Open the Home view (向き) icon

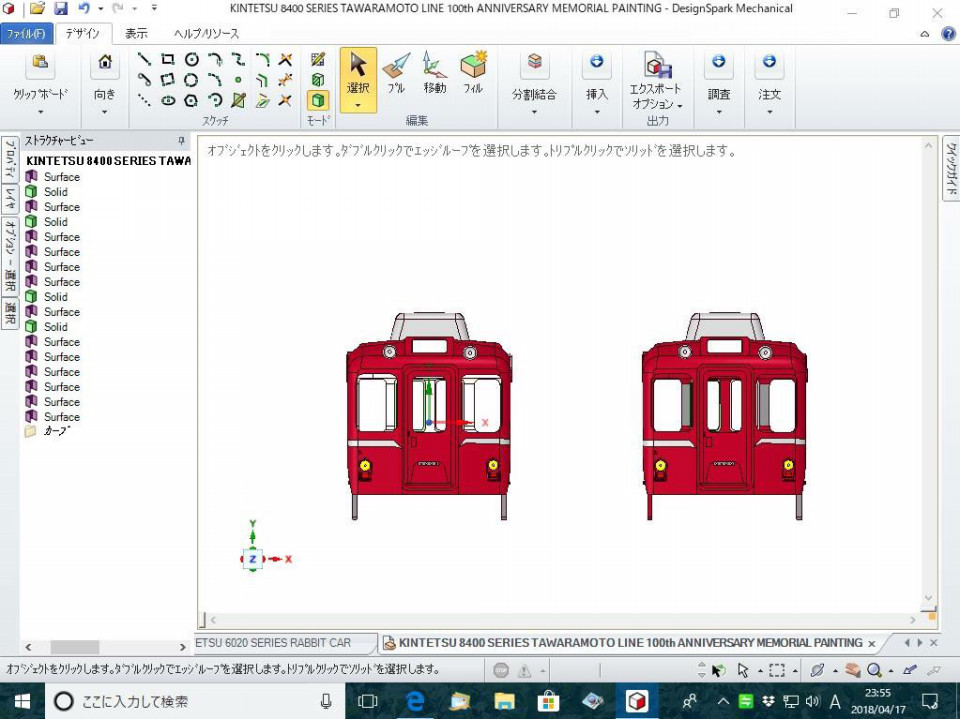click(x=105, y=62)
